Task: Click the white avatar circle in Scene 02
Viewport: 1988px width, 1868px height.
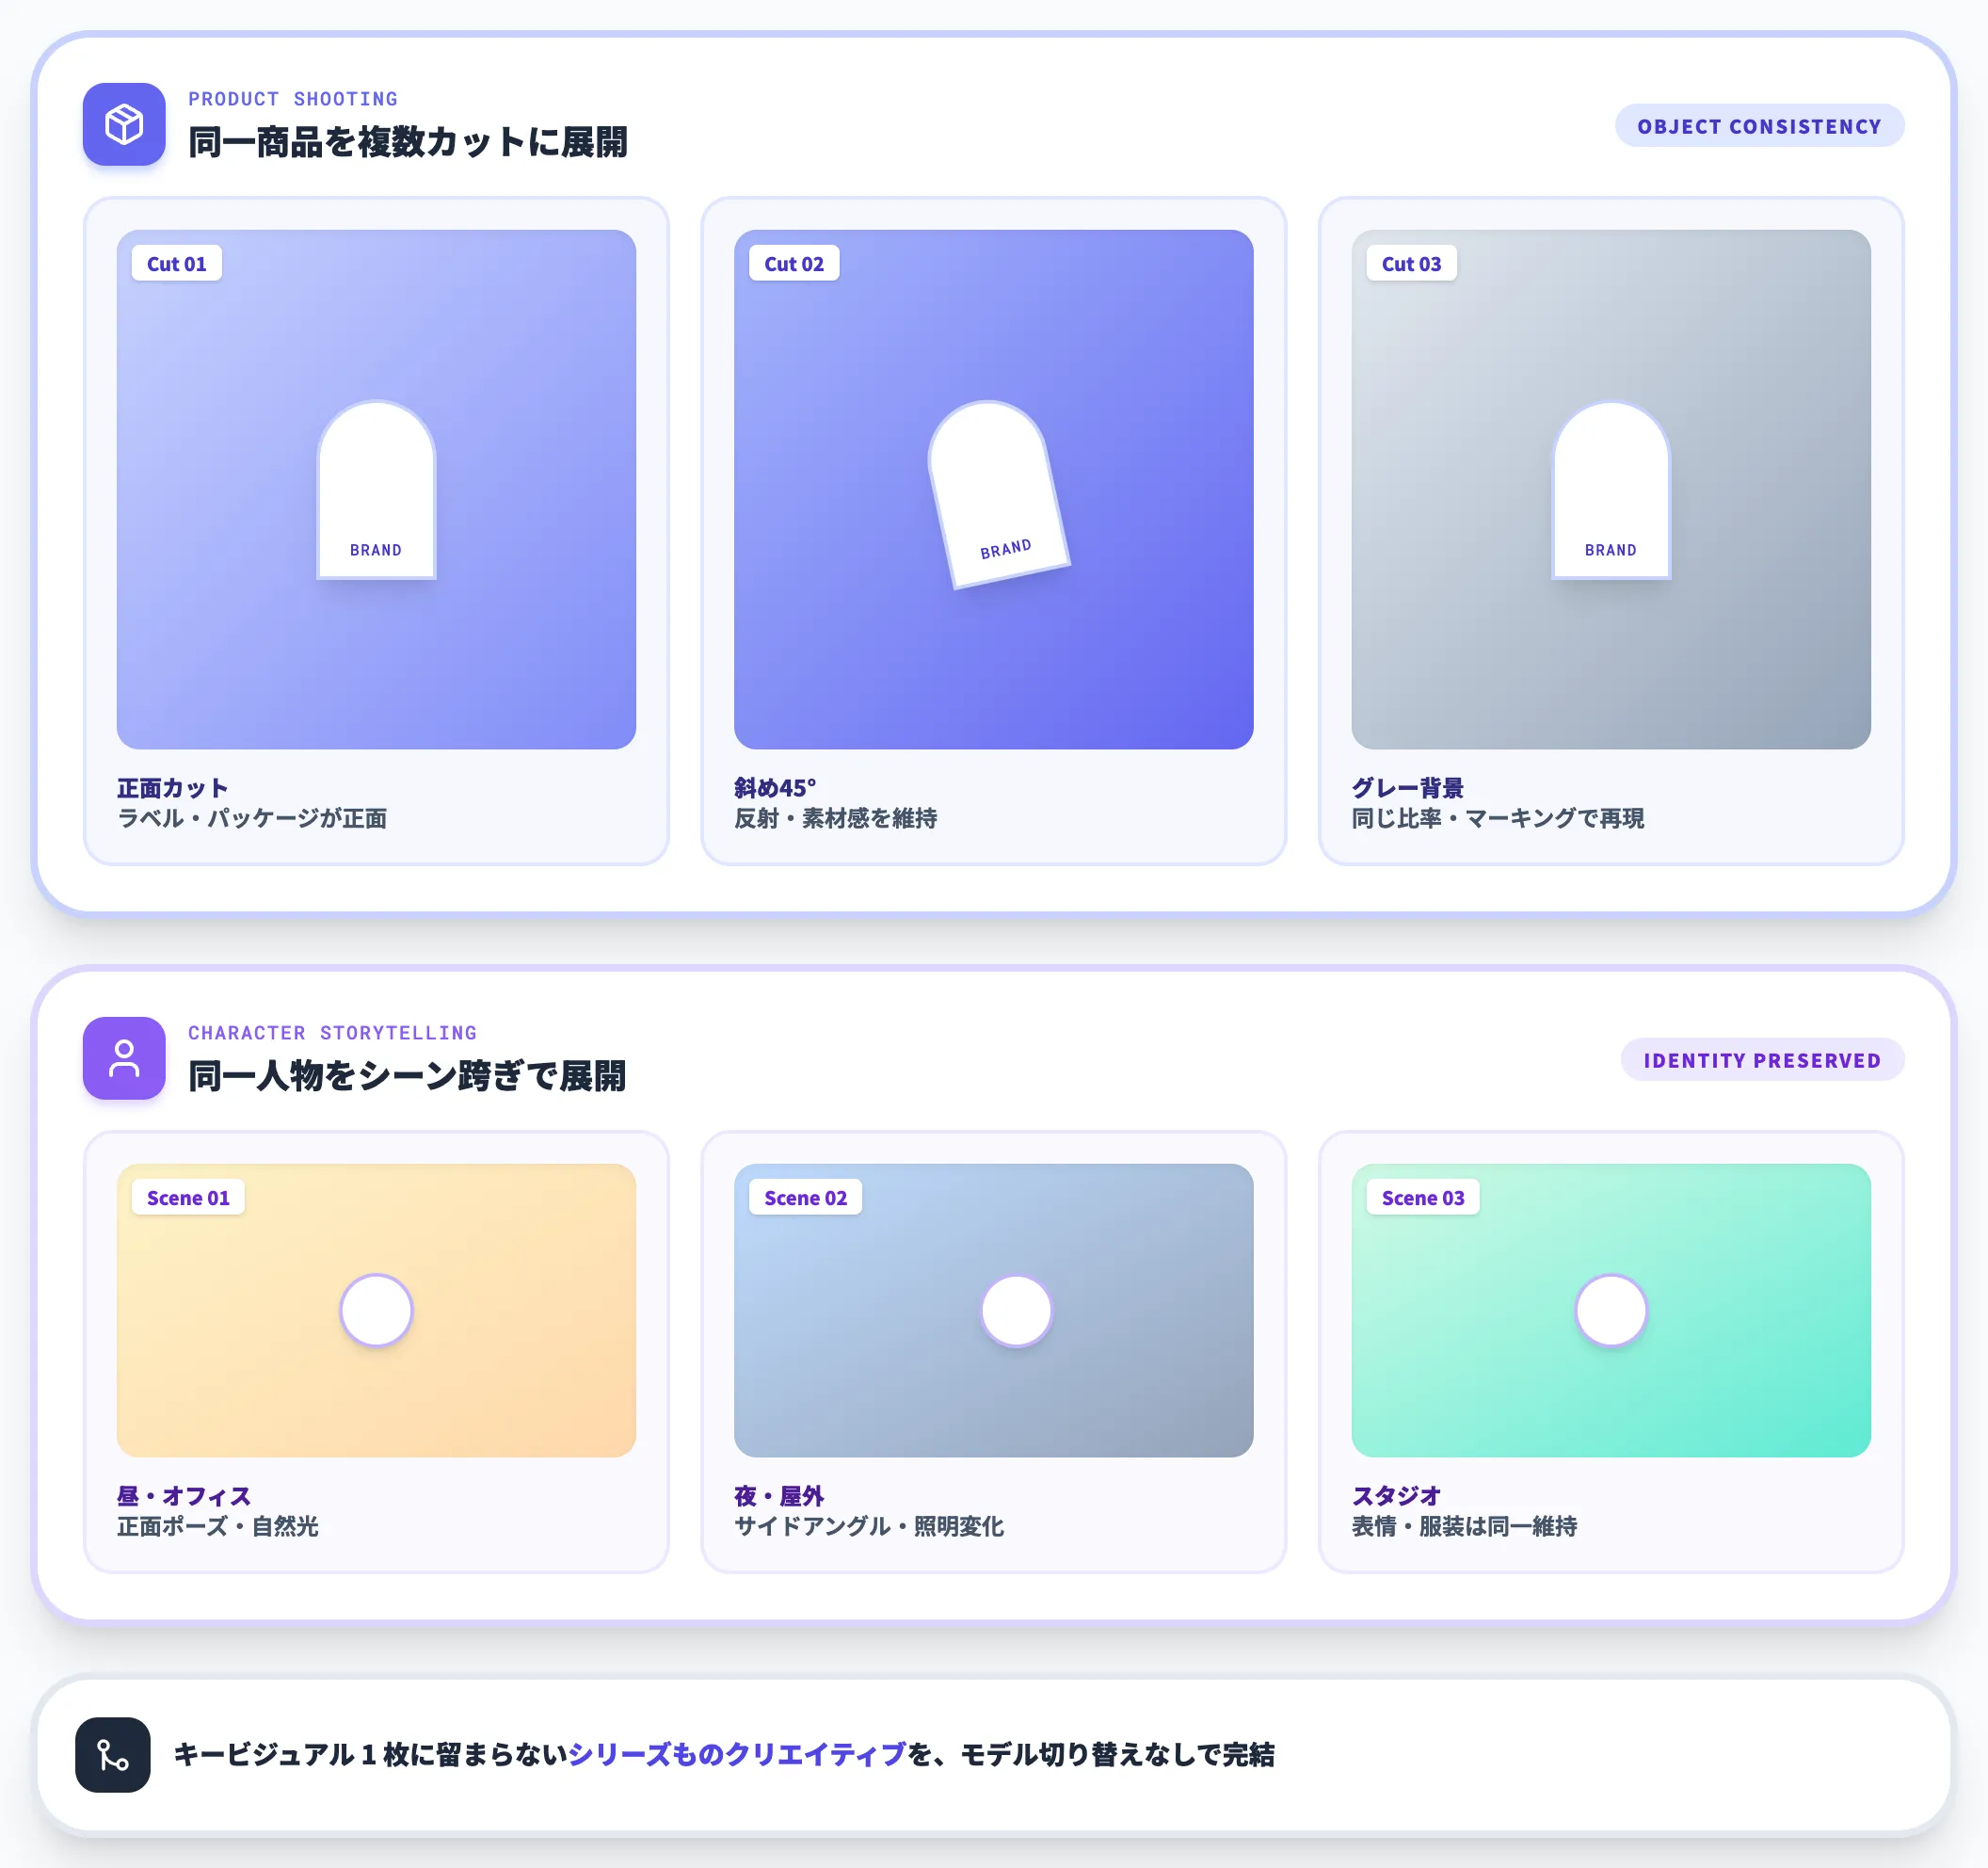Action: click(x=1016, y=1310)
